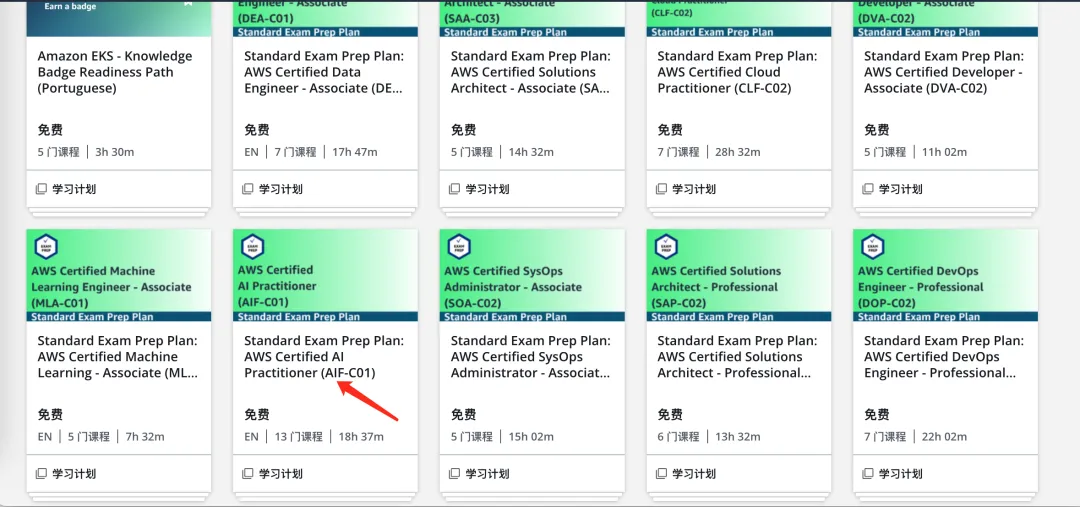This screenshot has width=1080, height=507.
Task: Click Exam Prep badge on AI Practitioner card
Action: coord(253,246)
